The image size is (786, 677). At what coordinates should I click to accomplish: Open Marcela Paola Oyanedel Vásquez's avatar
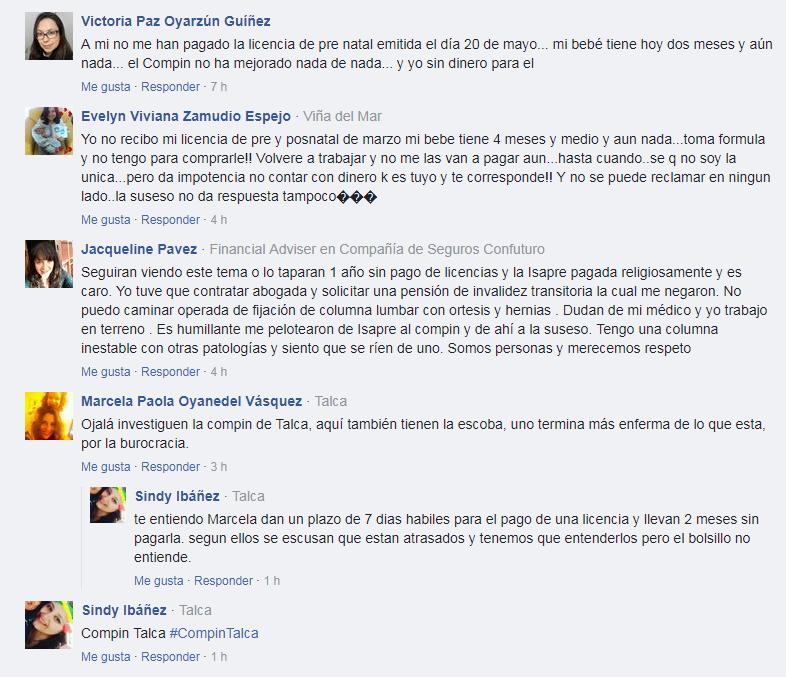[x=49, y=416]
